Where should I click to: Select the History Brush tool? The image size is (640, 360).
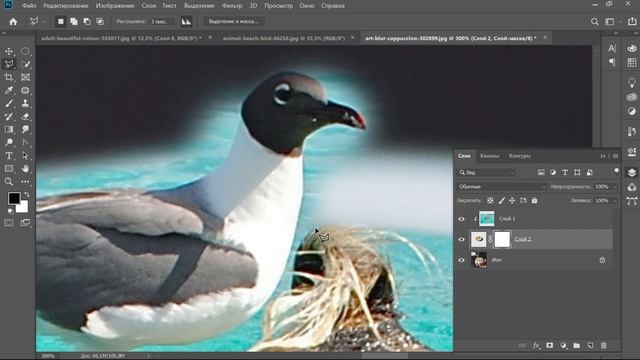[9, 116]
